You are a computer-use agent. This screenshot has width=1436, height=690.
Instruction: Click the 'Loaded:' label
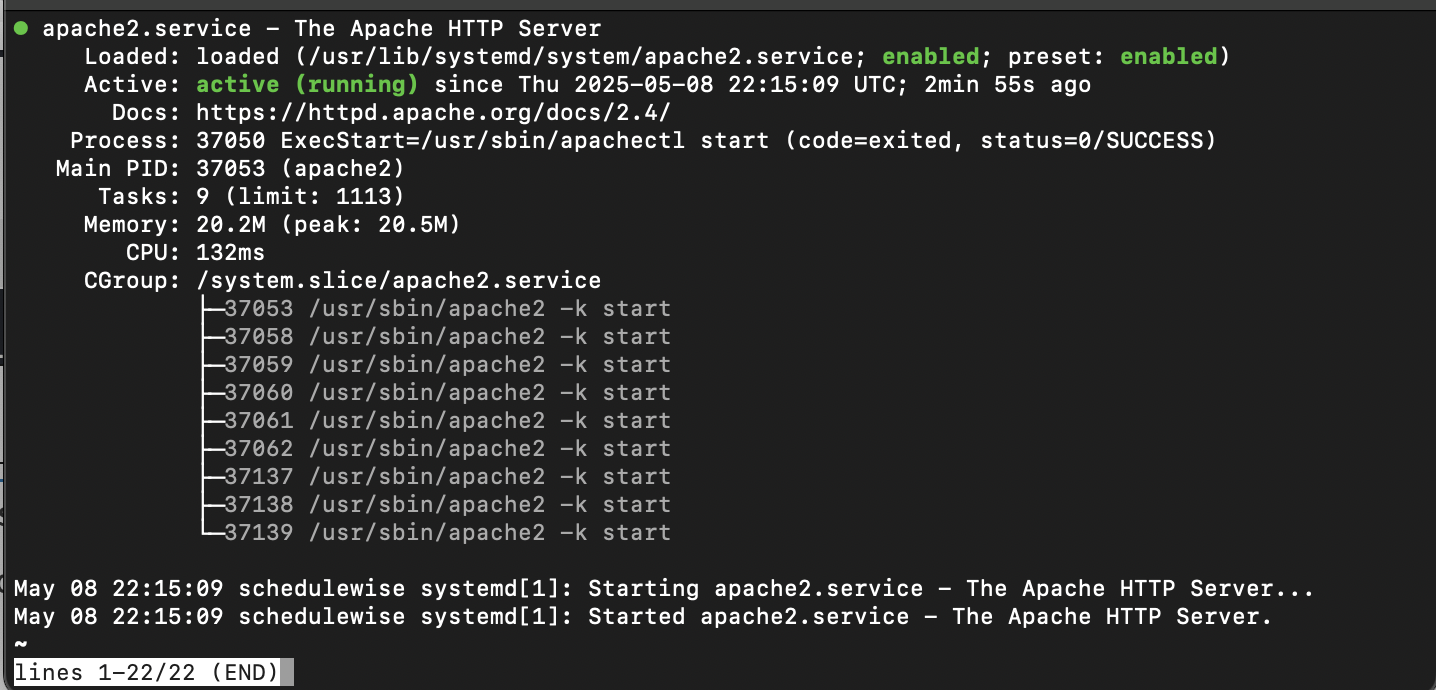pyautogui.click(x=133, y=57)
